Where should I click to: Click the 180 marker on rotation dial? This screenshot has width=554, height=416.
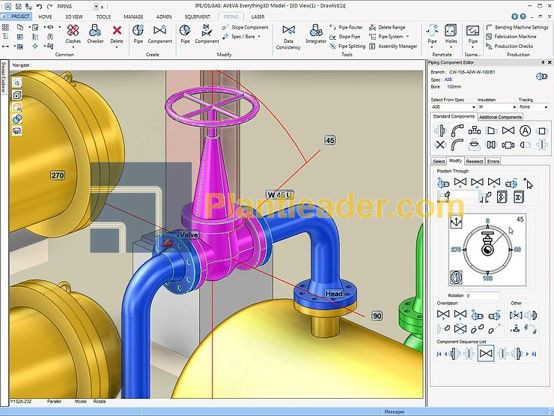(x=488, y=279)
